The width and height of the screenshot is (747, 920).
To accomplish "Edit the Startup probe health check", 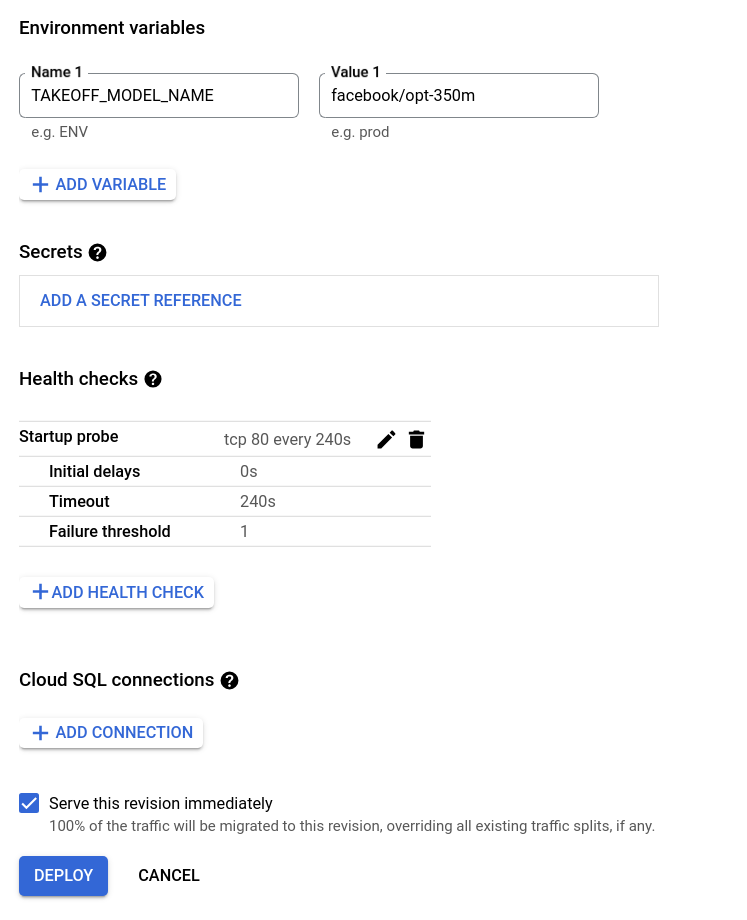I will click(x=386, y=439).
